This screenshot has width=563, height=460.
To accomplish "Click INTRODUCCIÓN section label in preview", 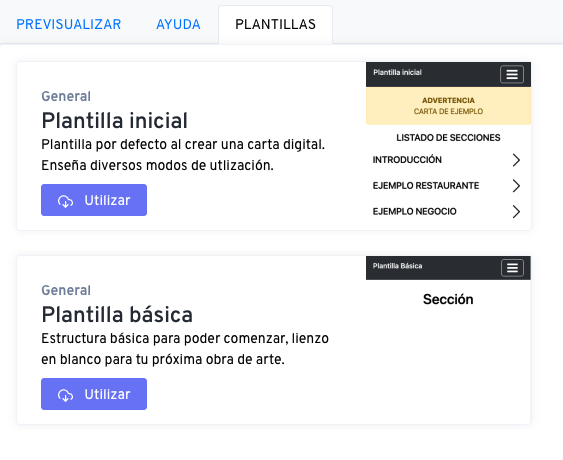I will [x=407, y=159].
